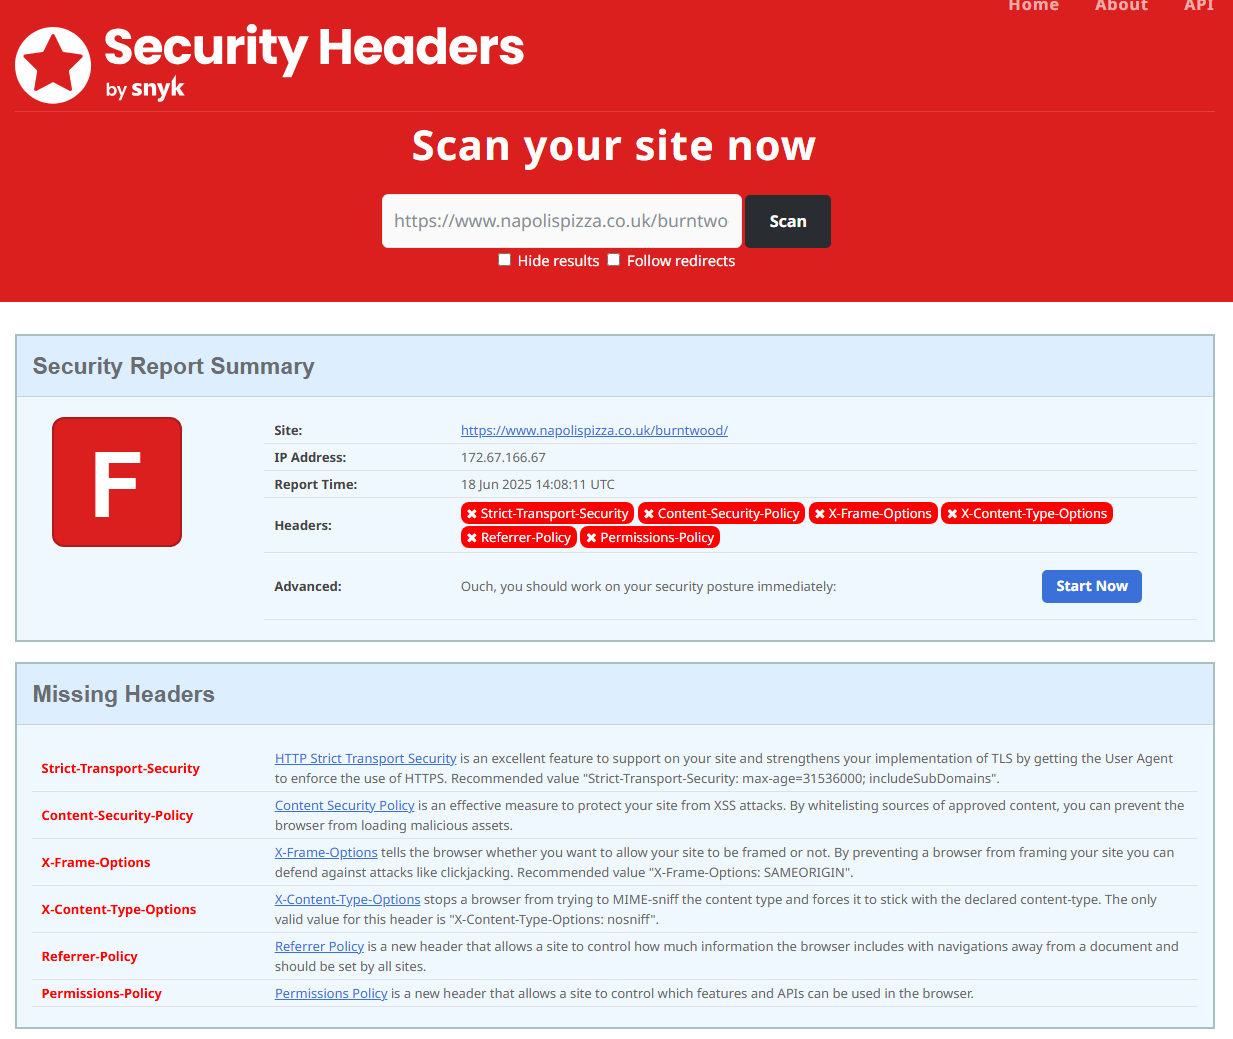
Task: Click the Permissions-Policy failed header badge
Action: tap(650, 537)
